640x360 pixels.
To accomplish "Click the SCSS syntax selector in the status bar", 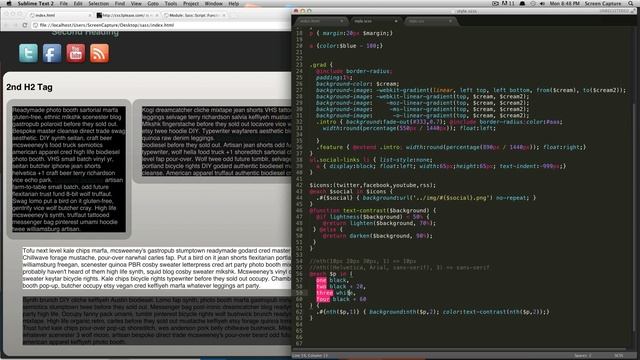I will pos(618,356).
